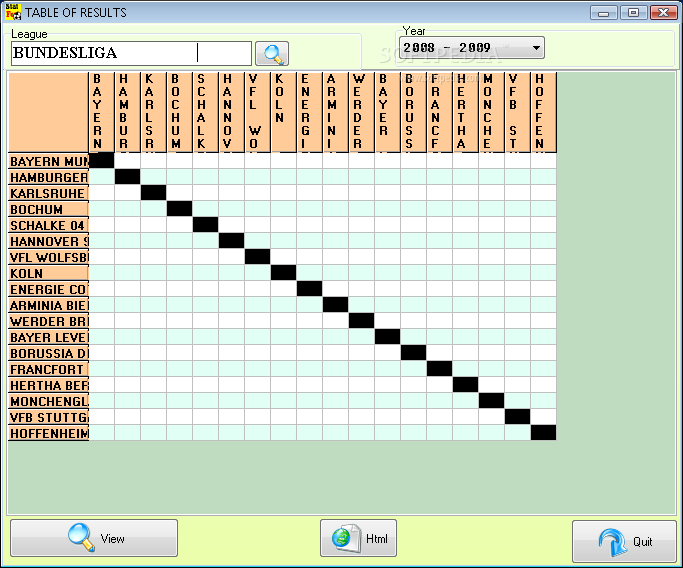
Task: Click the vertical BAYER column header
Action: [x=387, y=112]
